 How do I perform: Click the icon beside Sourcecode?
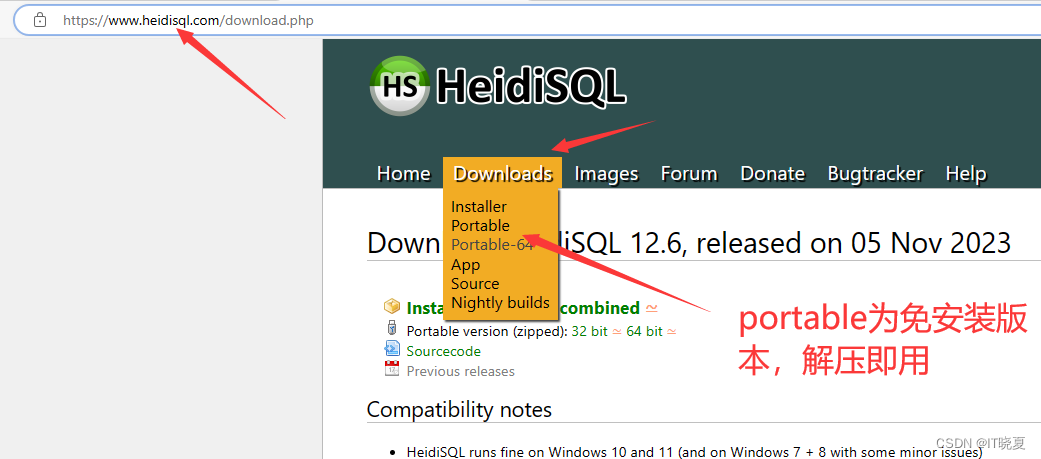[x=392, y=348]
